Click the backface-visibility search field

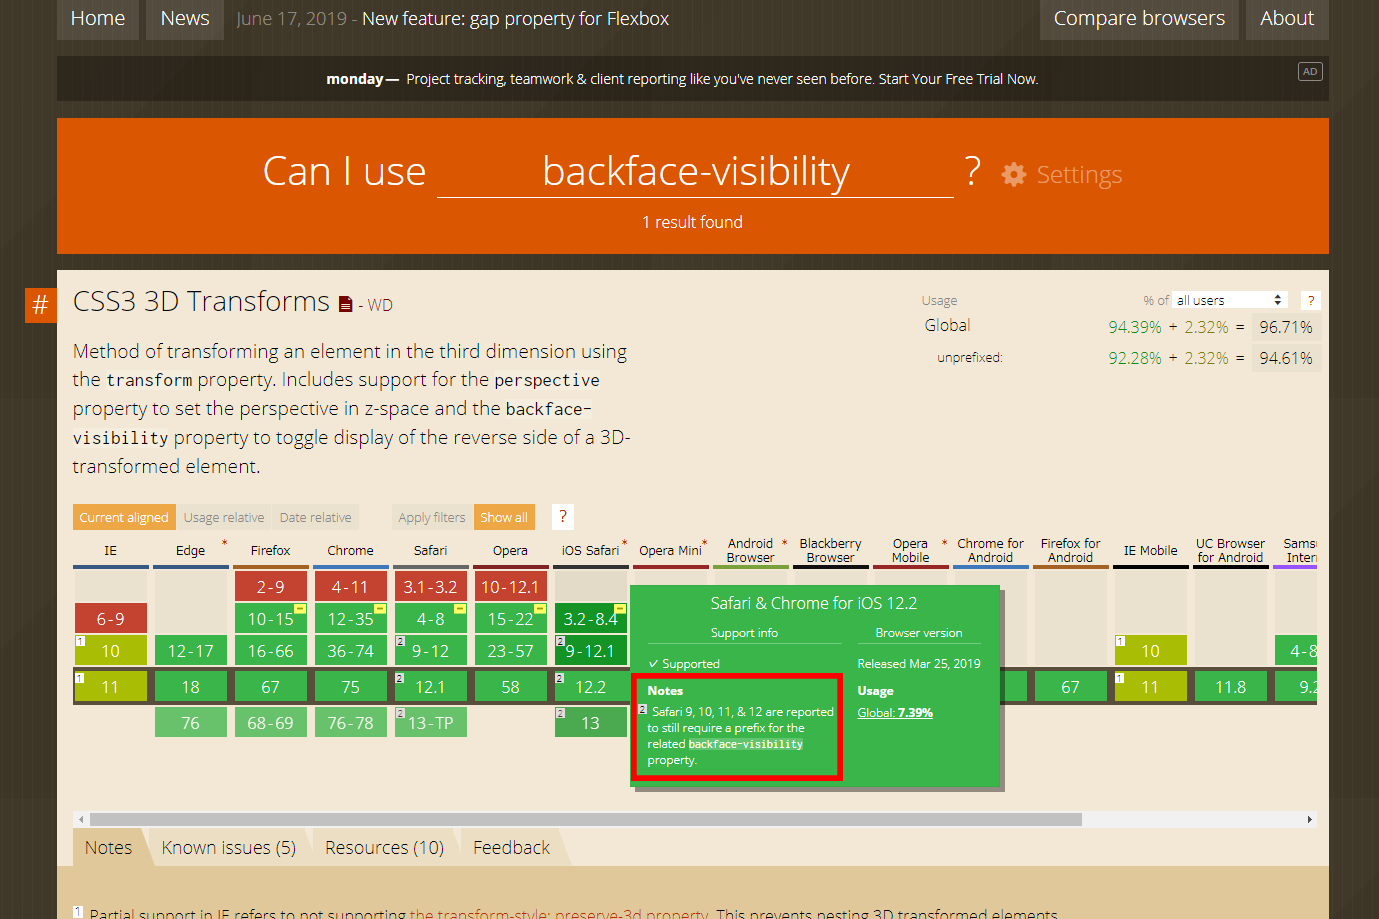[x=695, y=172]
